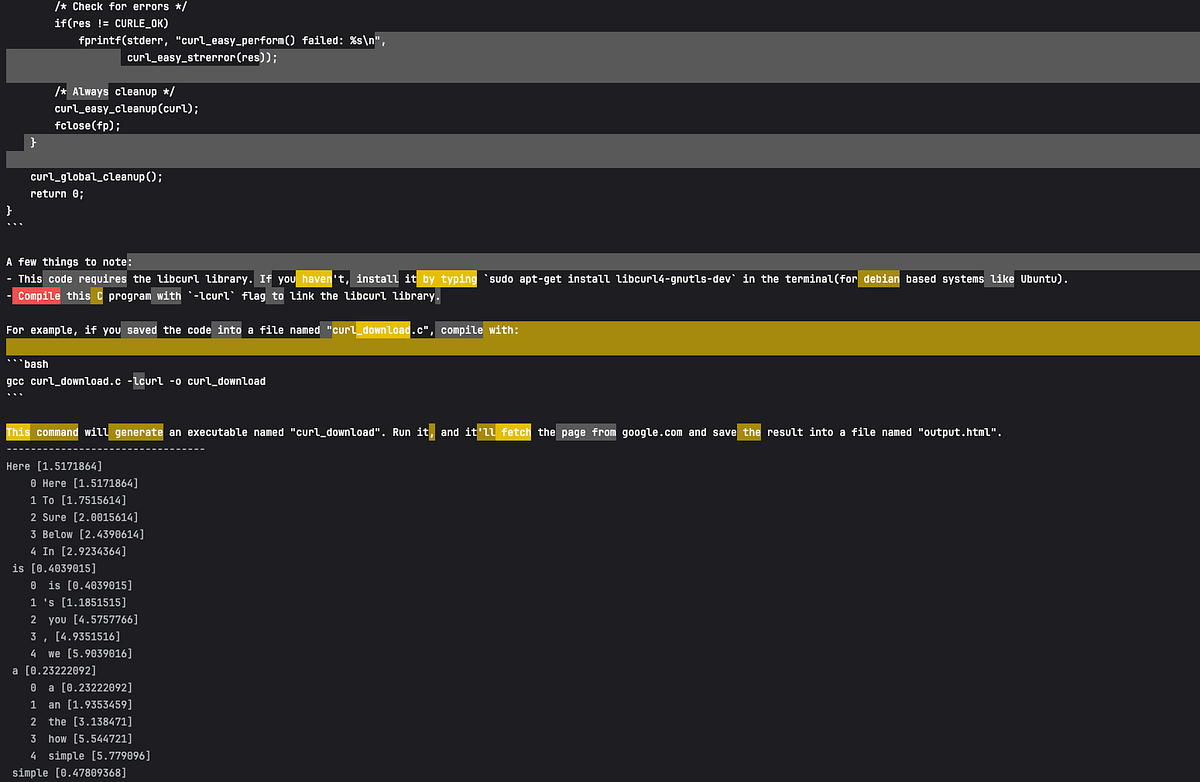Click the line beginning "For example, if you saved"
Image resolution: width=1200 pixels, height=782 pixels.
[263, 330]
